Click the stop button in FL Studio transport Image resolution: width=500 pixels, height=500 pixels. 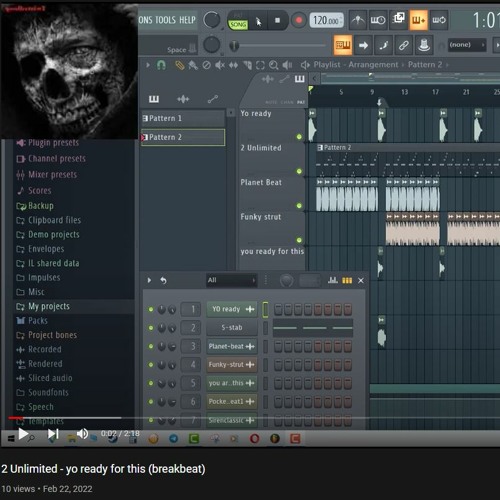pos(277,21)
